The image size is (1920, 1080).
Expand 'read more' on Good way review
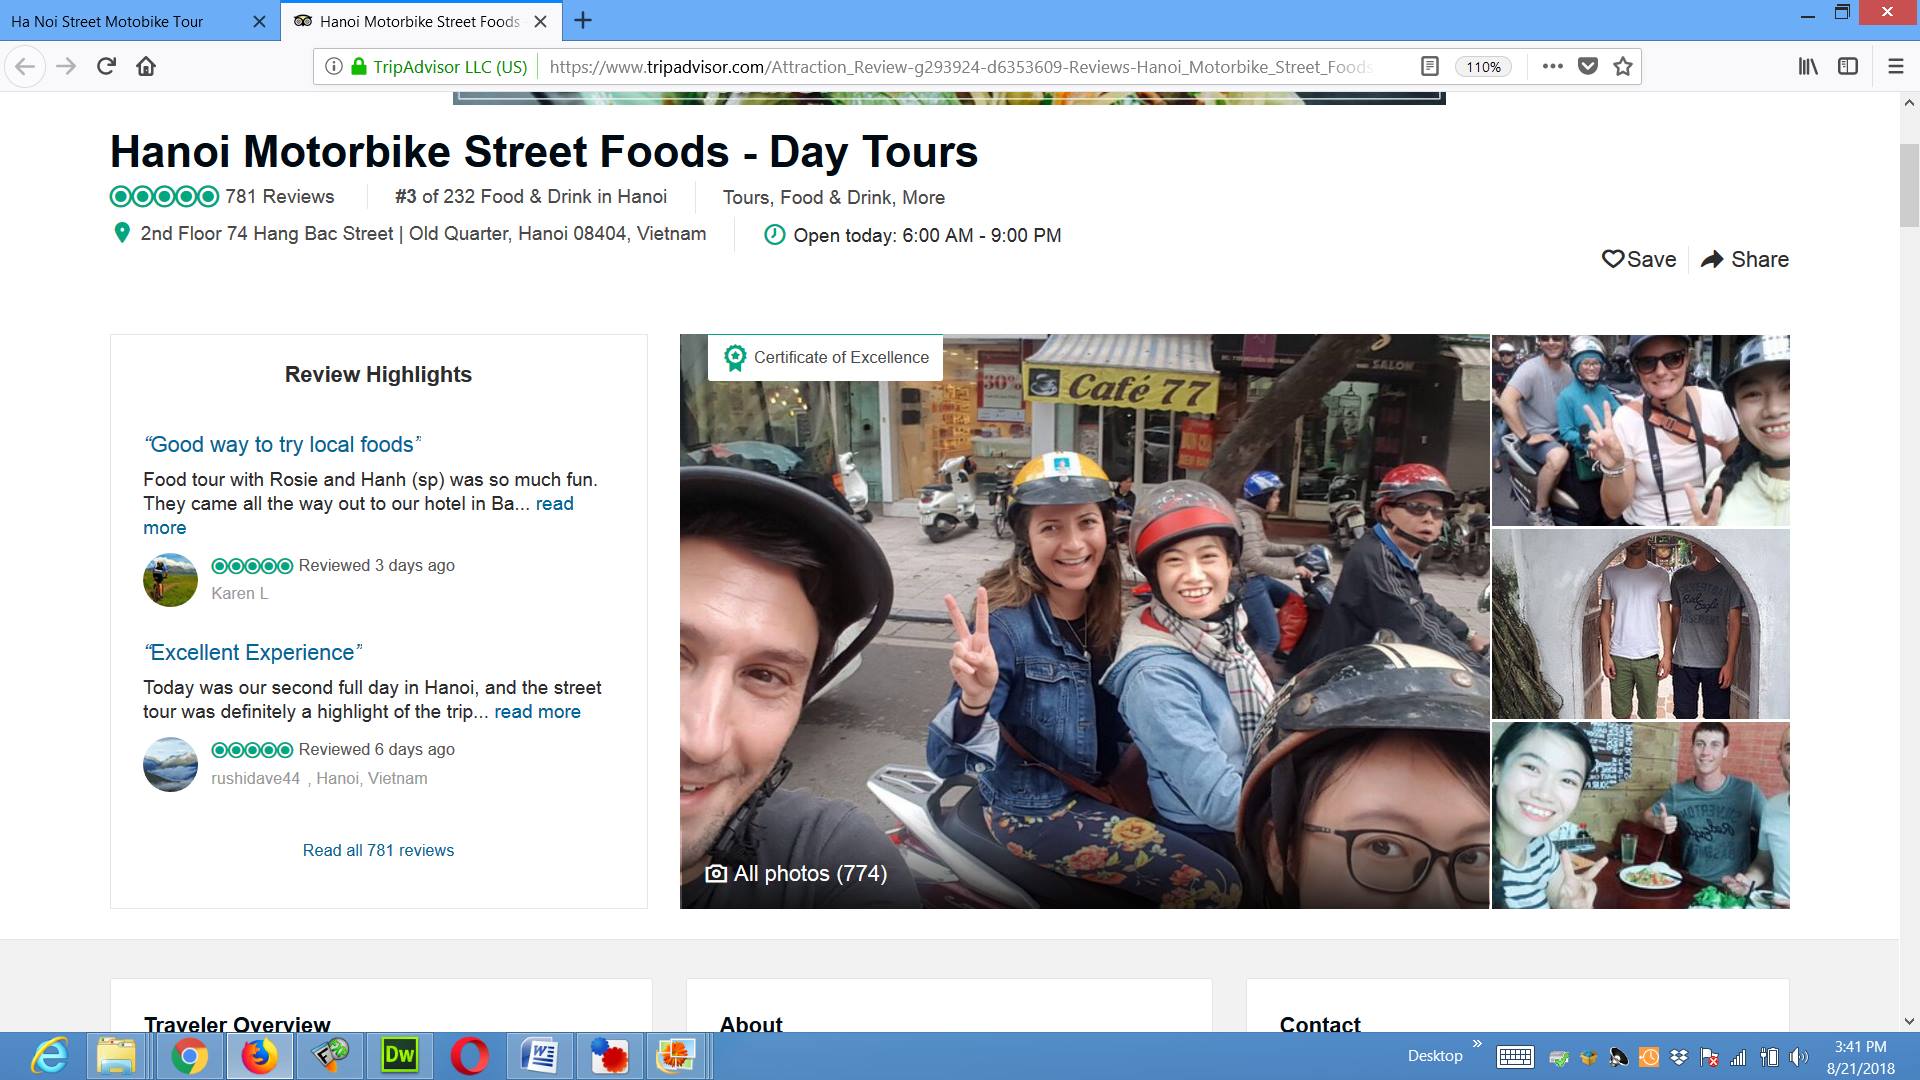(554, 504)
